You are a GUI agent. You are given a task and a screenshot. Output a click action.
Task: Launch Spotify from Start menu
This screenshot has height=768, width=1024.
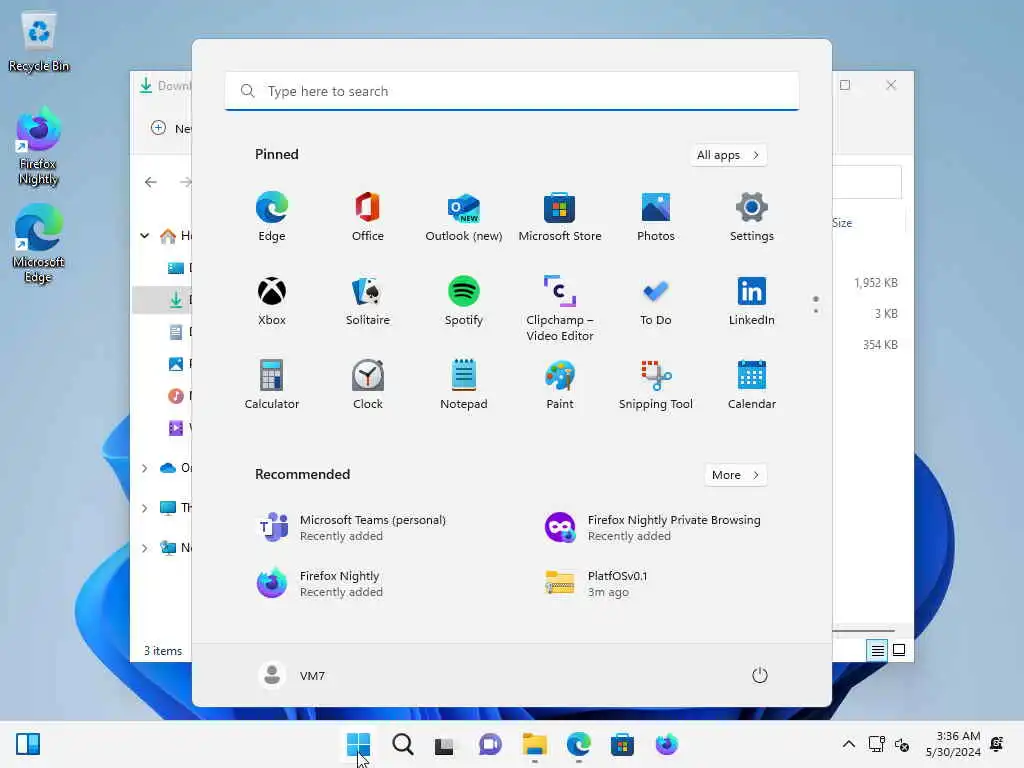point(464,301)
